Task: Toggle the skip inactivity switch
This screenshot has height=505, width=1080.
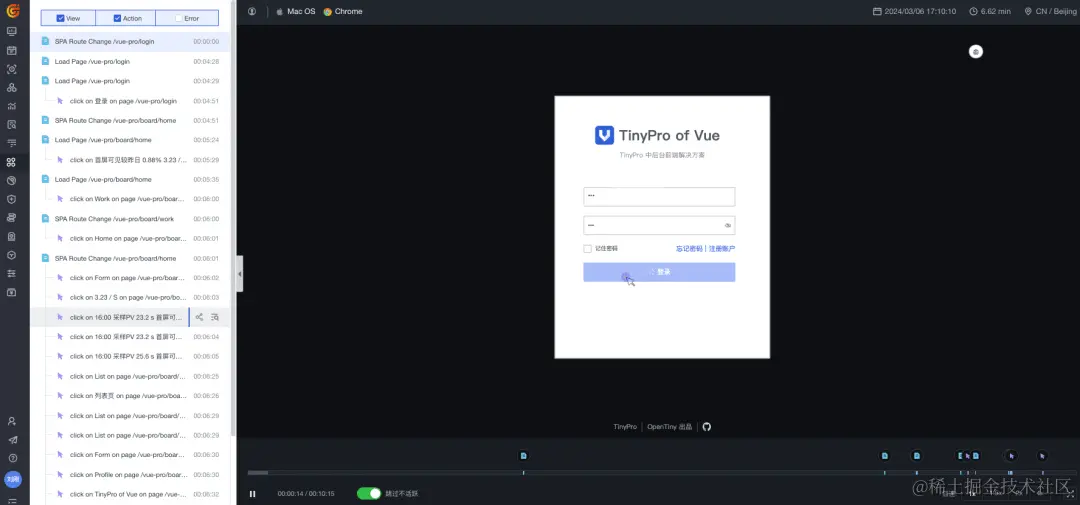Action: click(368, 493)
